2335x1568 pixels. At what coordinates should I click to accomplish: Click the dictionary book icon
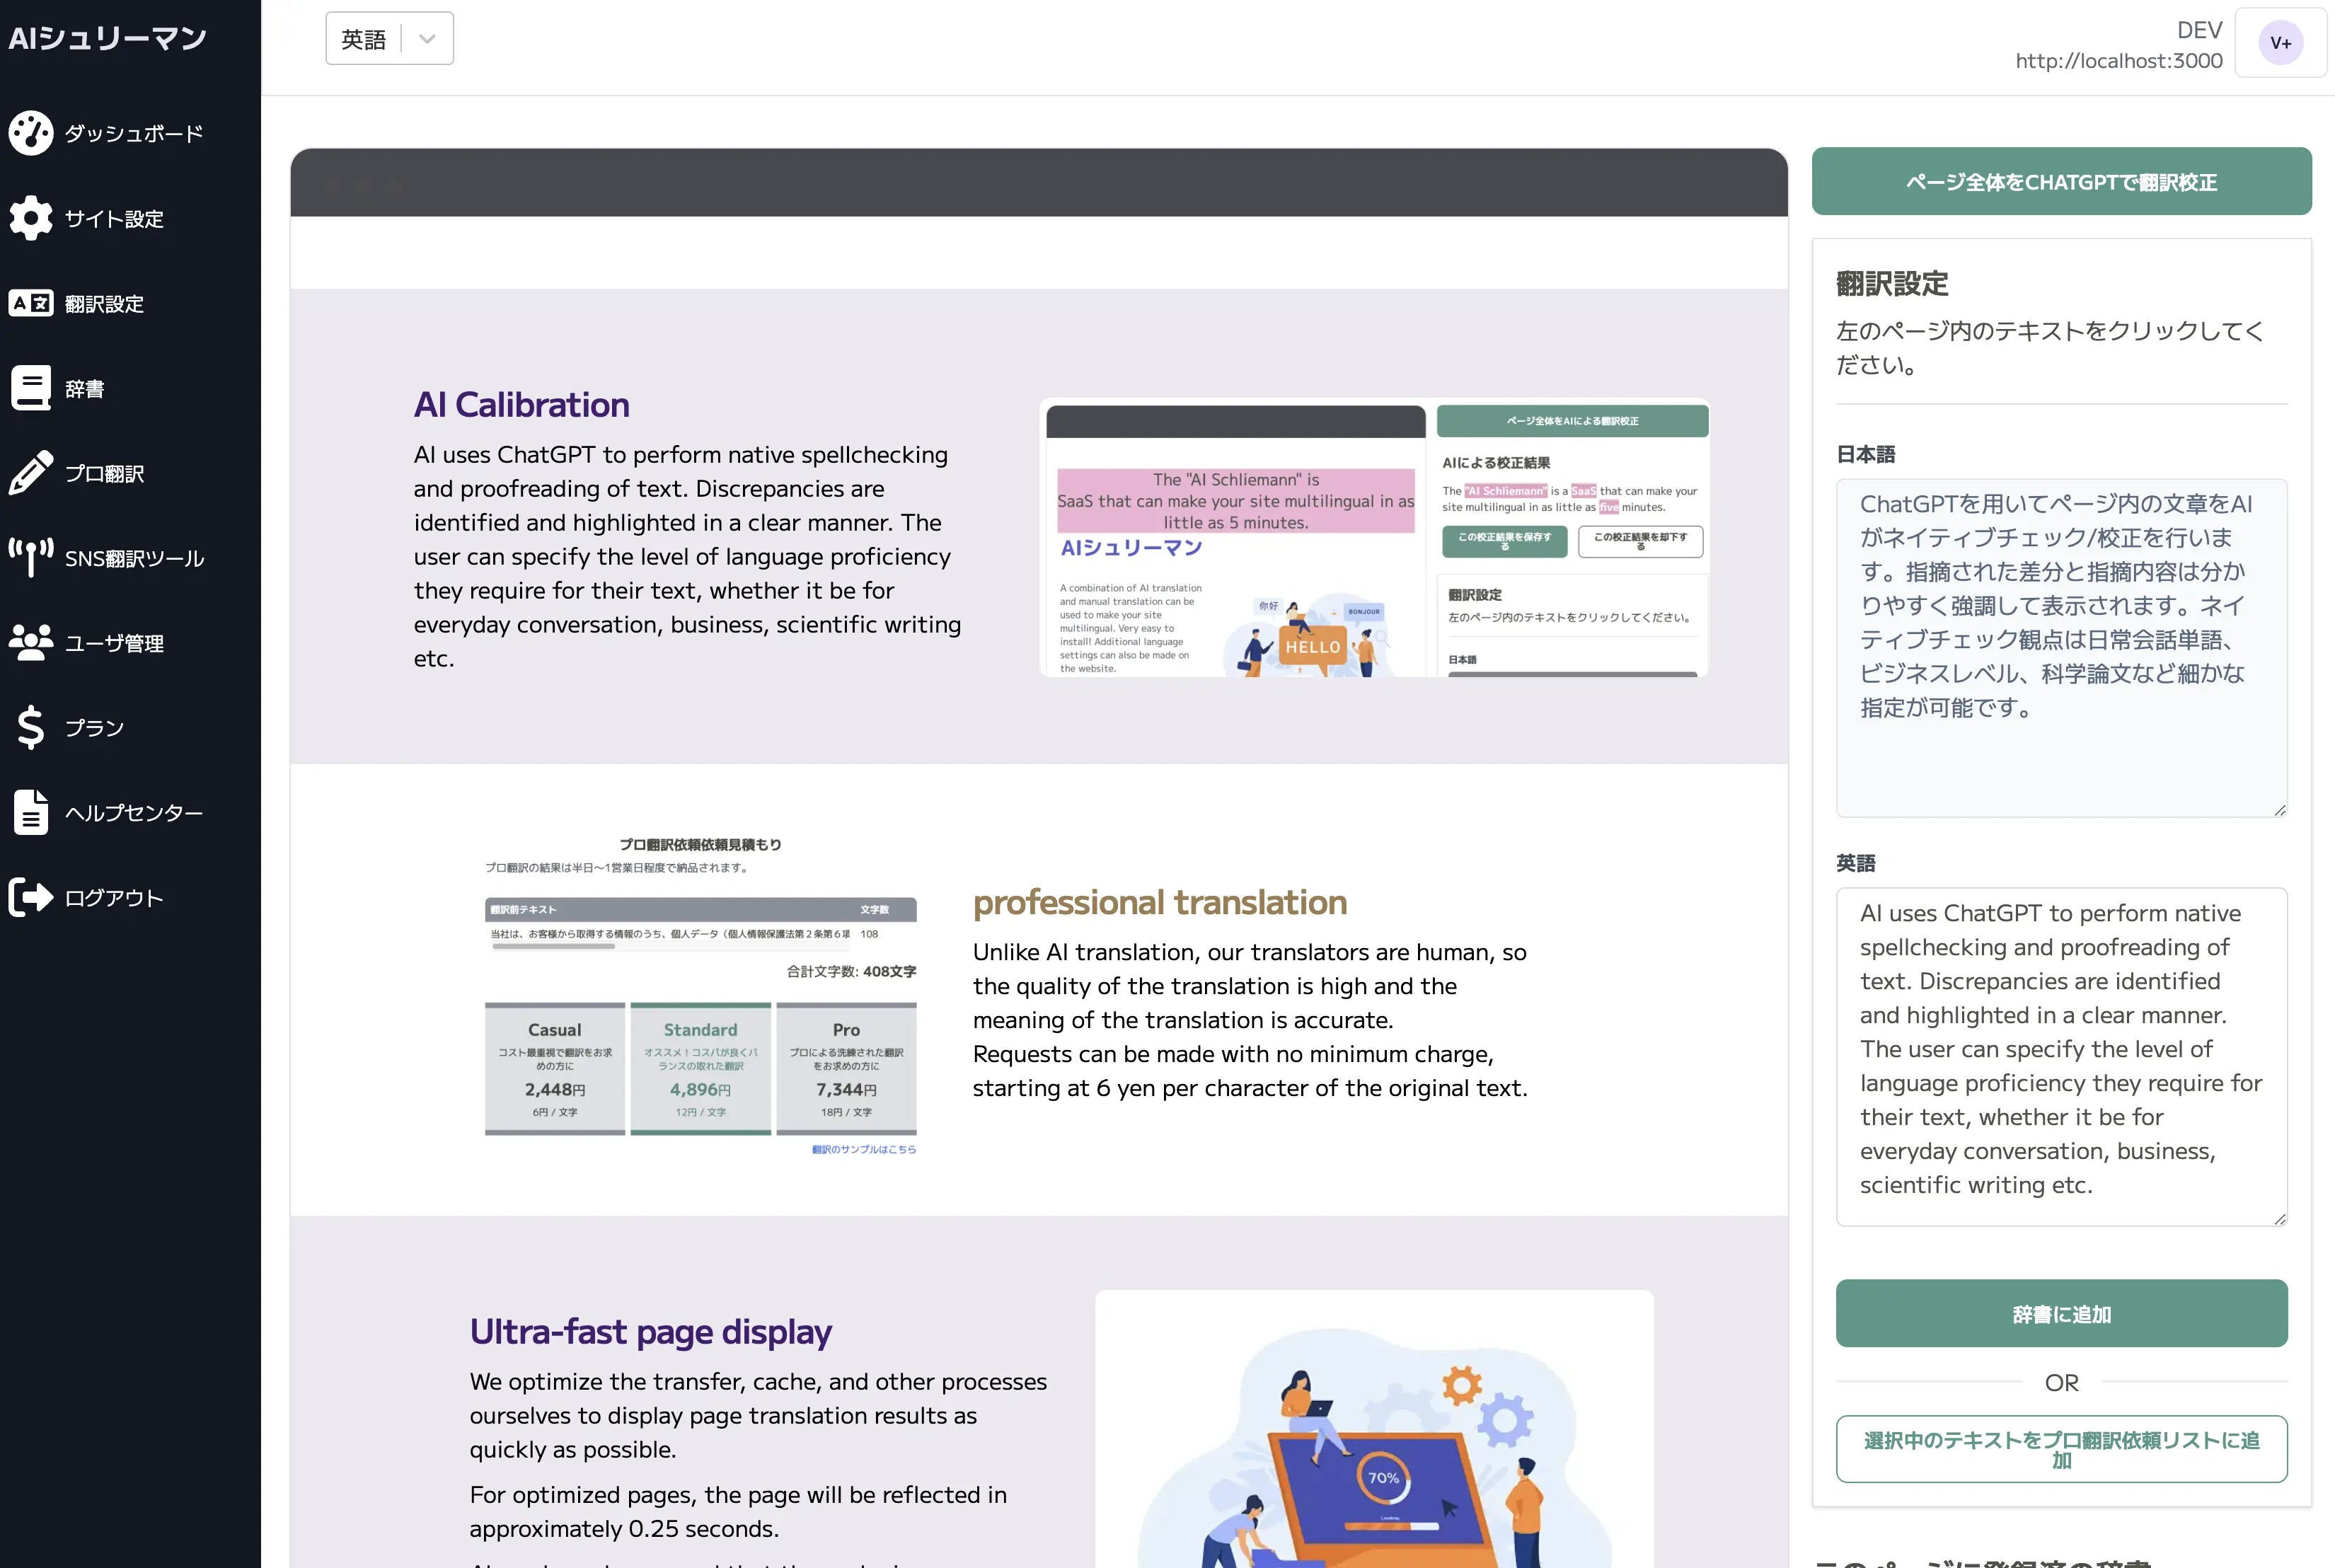point(31,388)
